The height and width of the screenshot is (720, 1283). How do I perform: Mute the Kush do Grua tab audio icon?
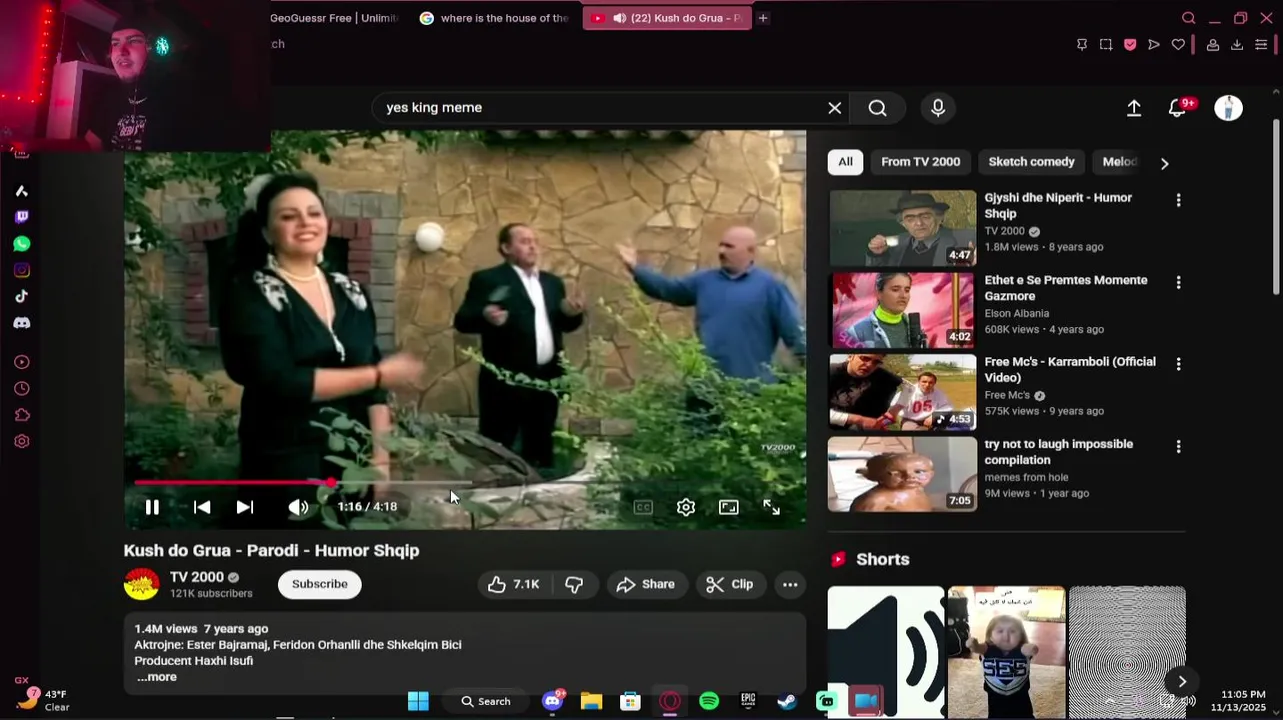(620, 18)
